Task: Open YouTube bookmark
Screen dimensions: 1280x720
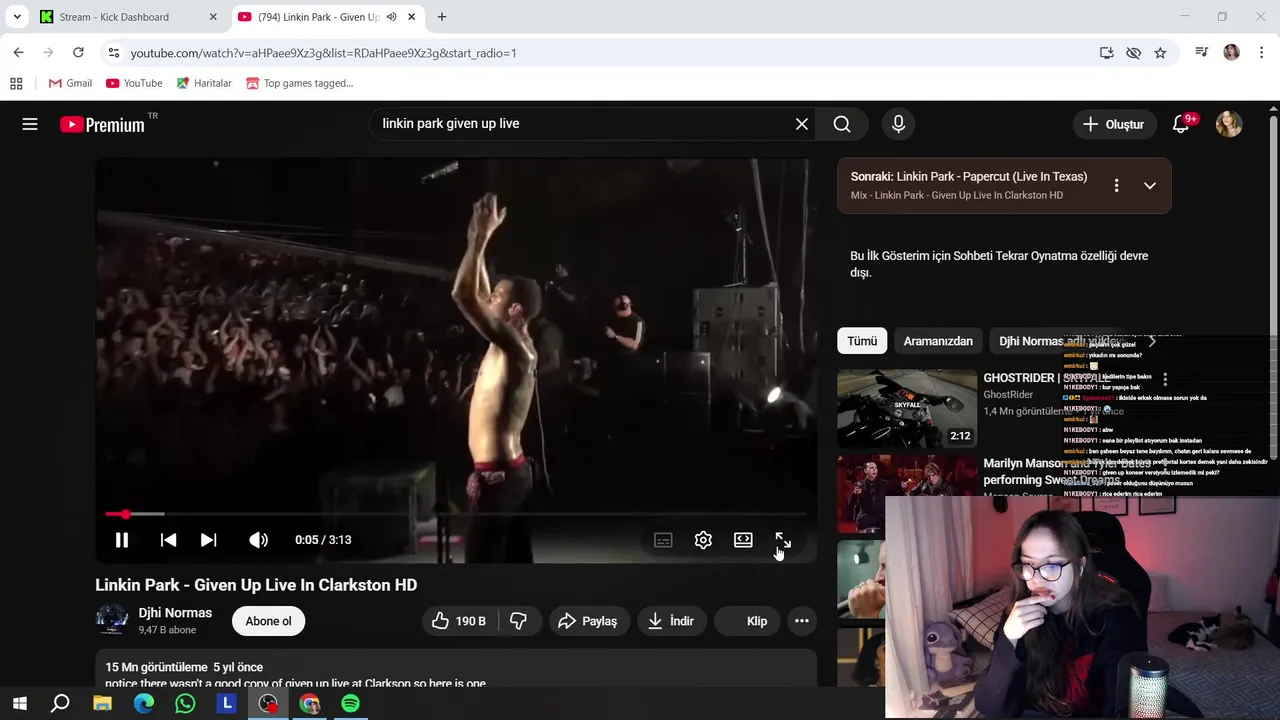Action: click(134, 83)
